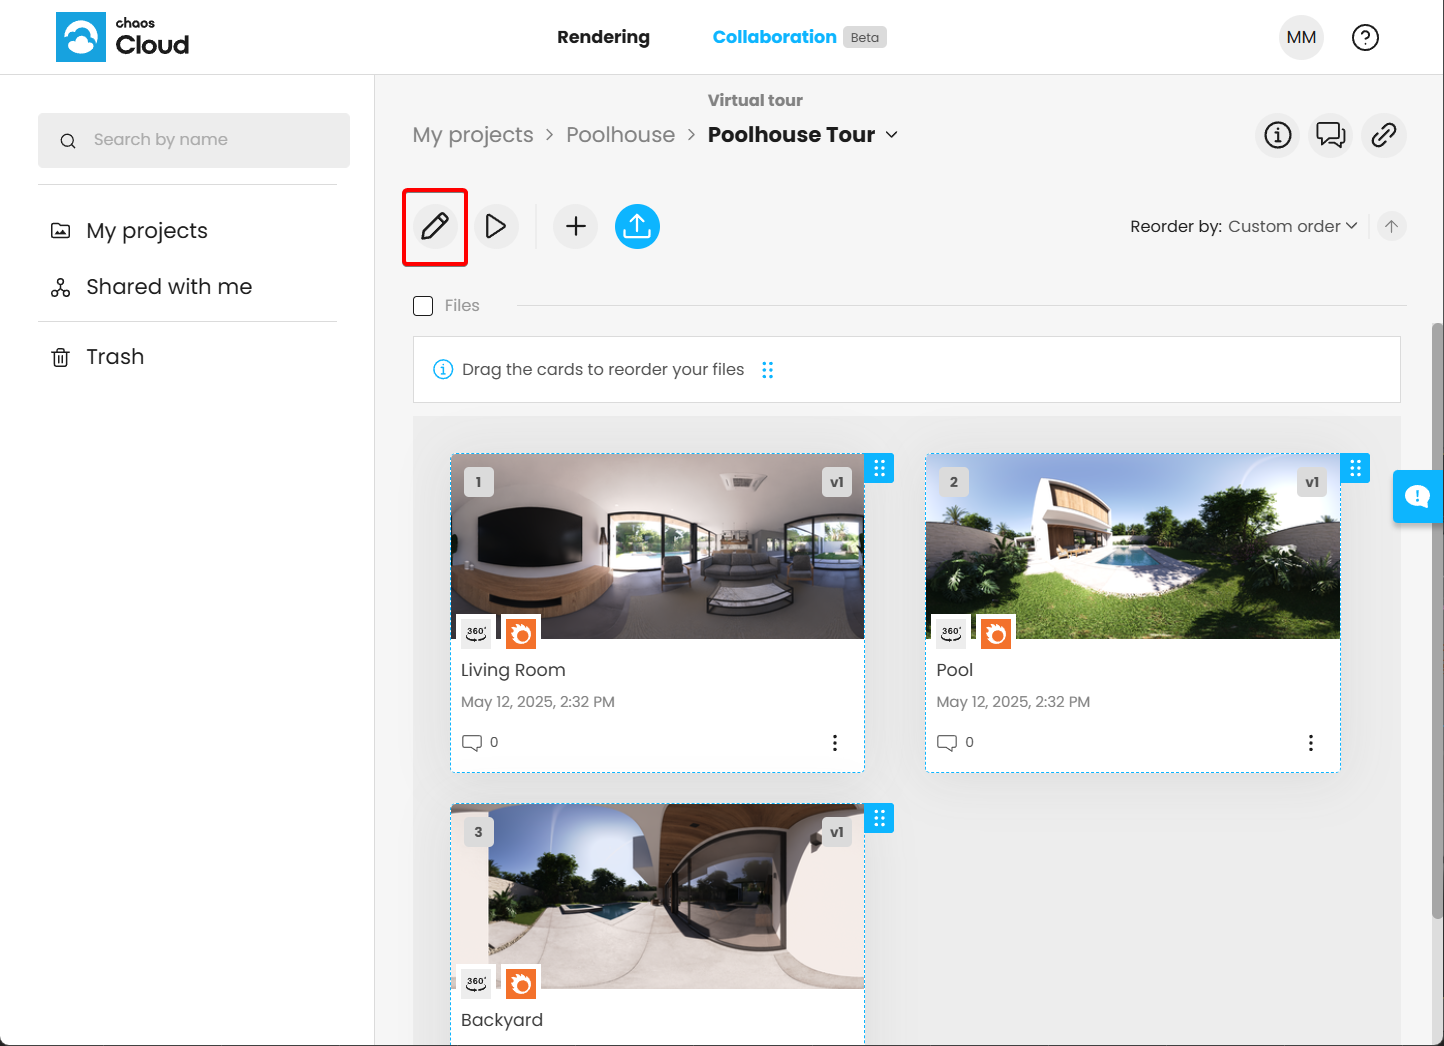This screenshot has height=1046, width=1444.
Task: Open the MM user avatar menu
Action: pyautogui.click(x=1301, y=38)
